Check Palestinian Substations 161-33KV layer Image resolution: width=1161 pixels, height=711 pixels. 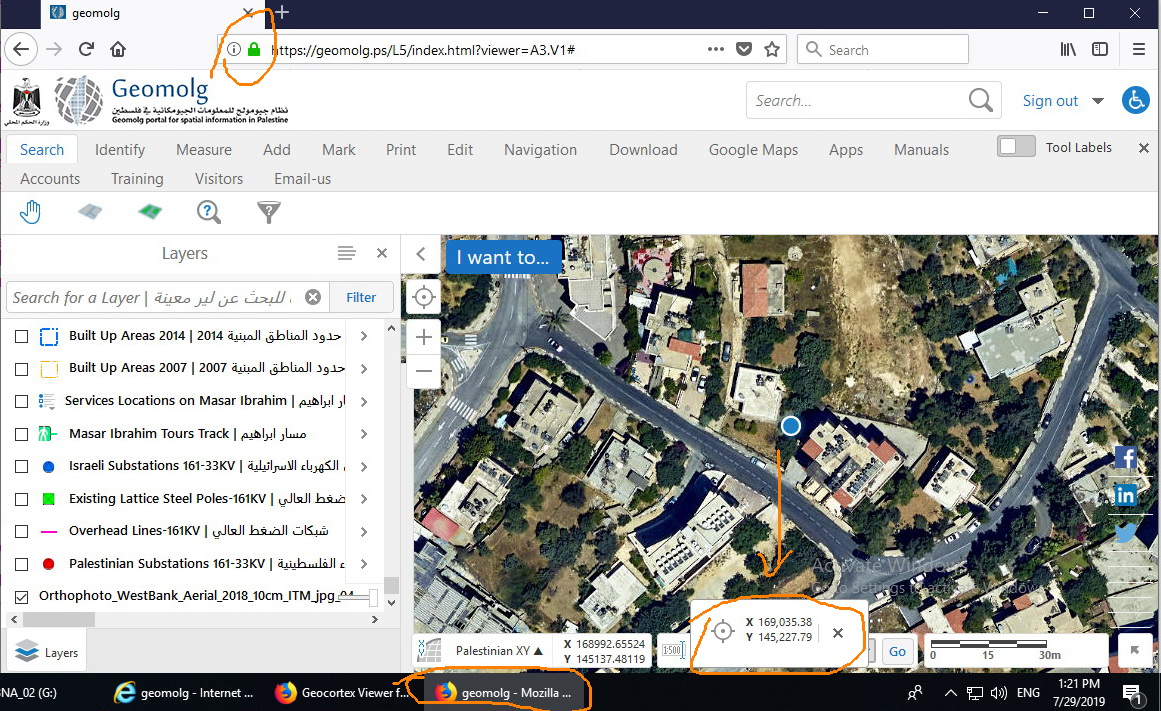point(21,564)
